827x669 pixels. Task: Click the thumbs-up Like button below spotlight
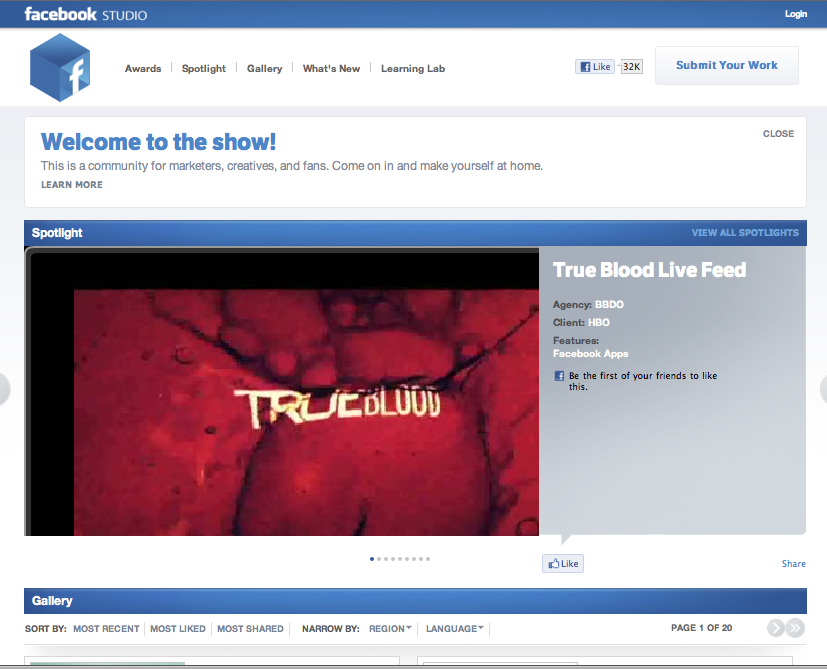[563, 563]
